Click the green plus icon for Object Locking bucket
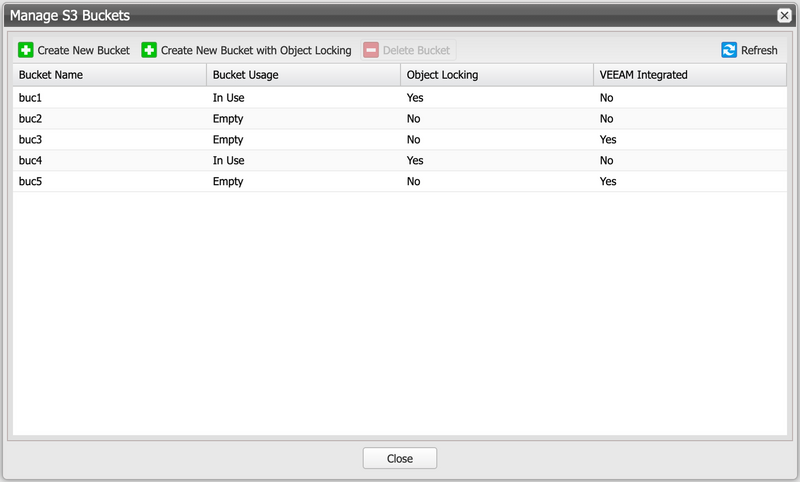 (149, 50)
